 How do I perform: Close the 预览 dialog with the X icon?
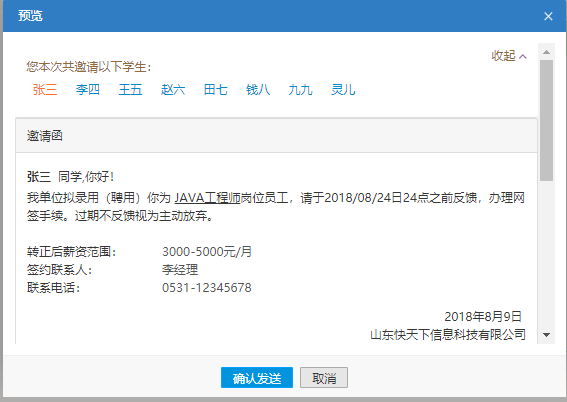tap(548, 16)
